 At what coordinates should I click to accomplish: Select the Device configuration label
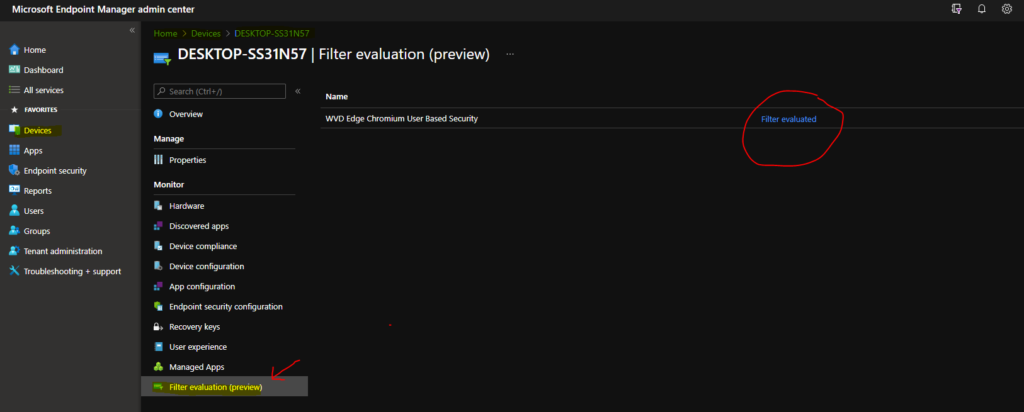tap(206, 266)
